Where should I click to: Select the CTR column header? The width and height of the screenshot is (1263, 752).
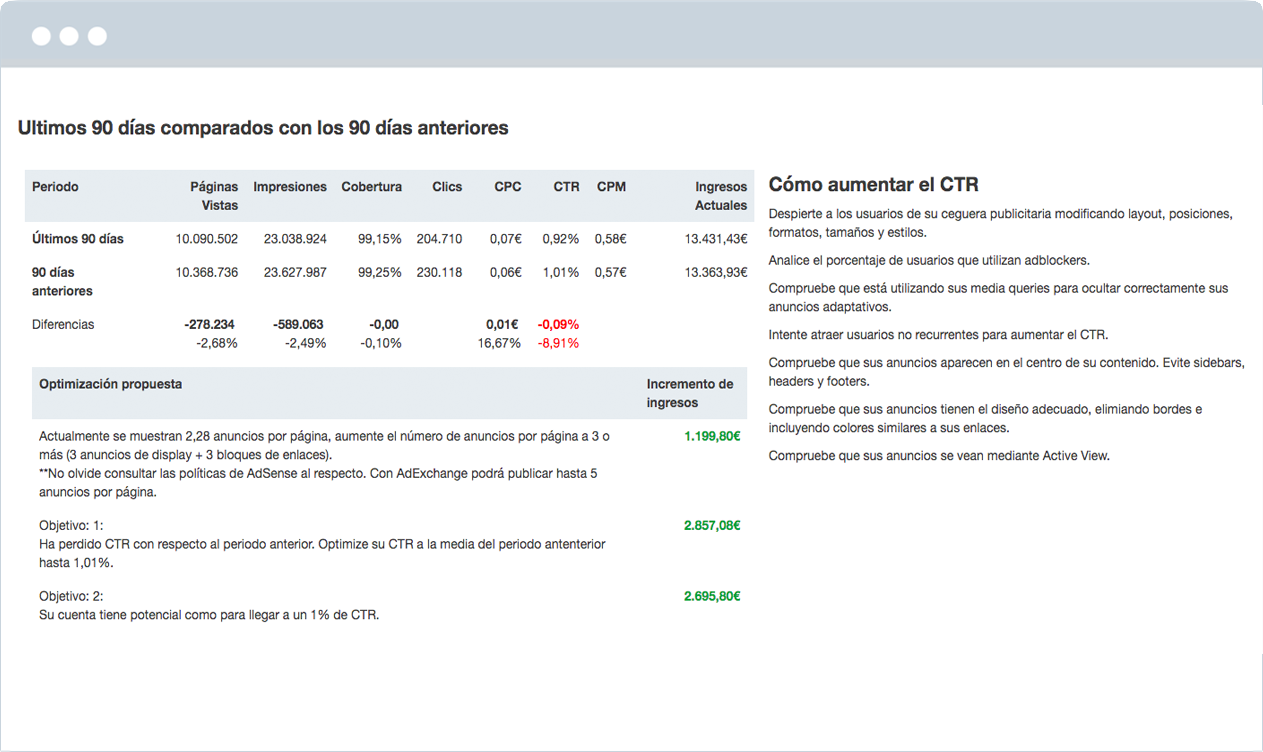point(566,186)
